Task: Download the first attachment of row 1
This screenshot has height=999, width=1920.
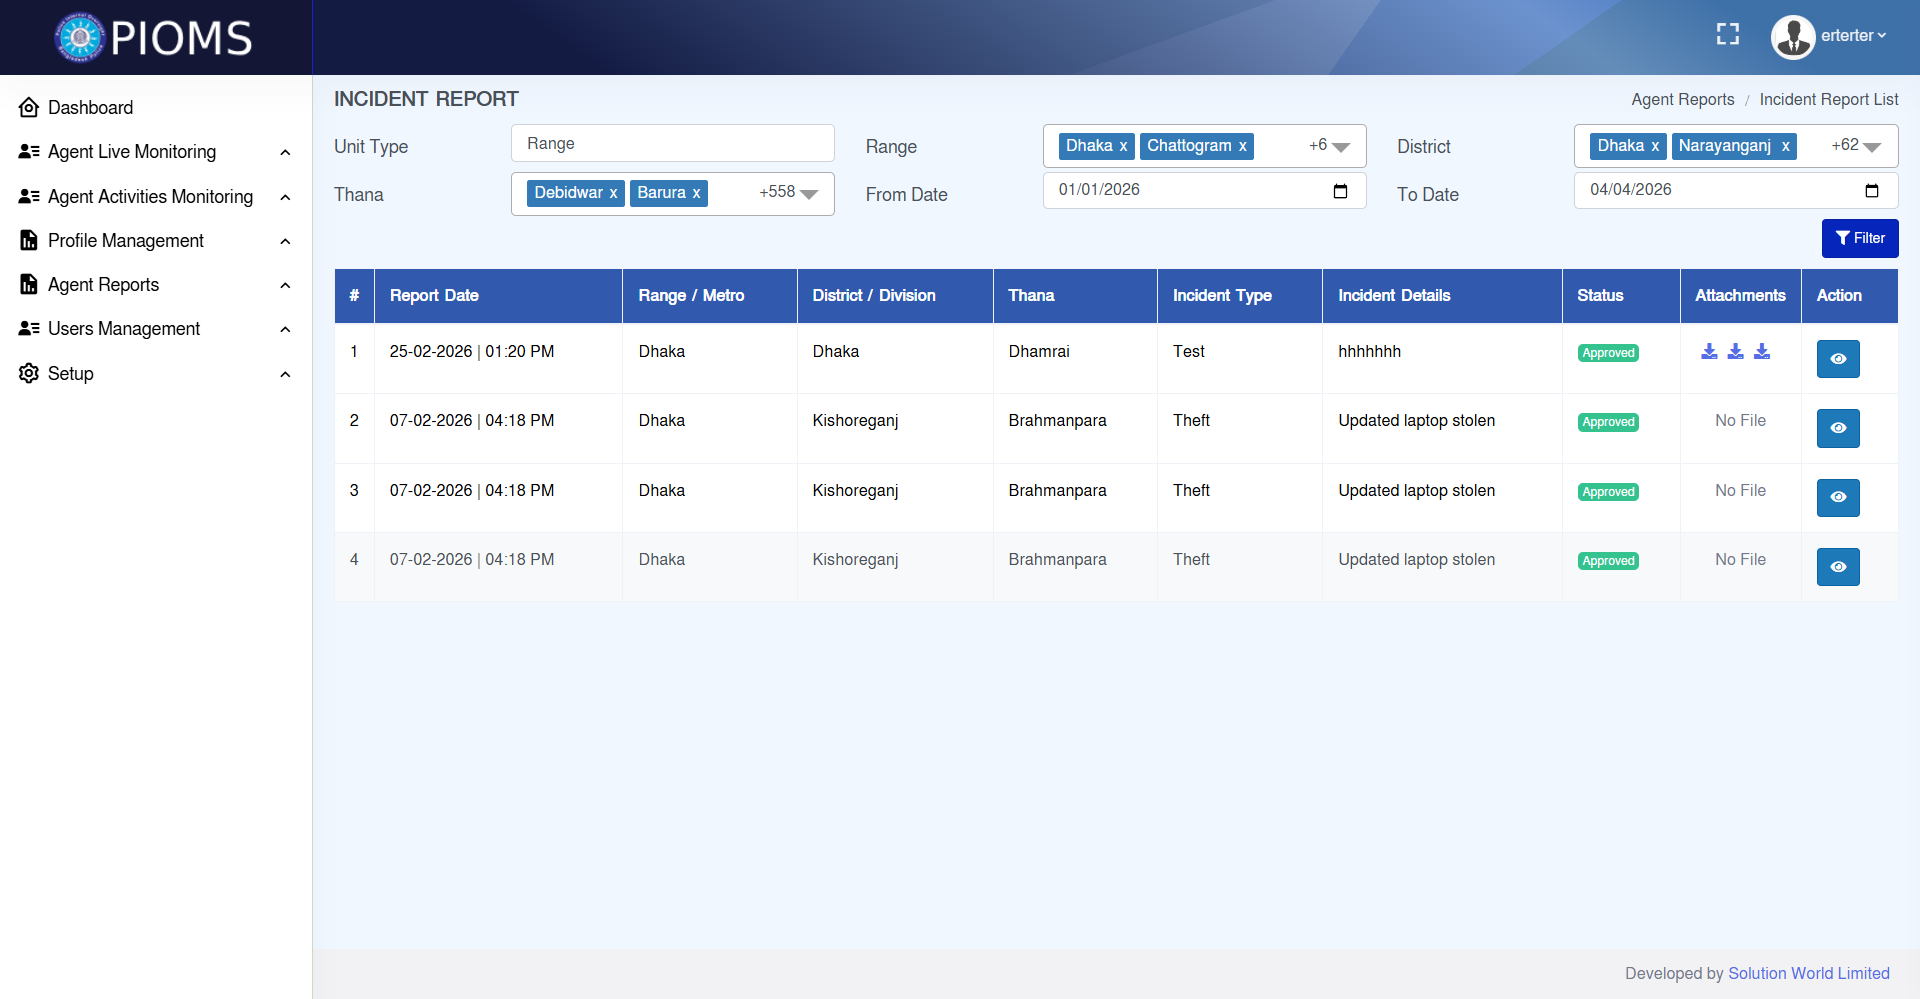Action: click(x=1709, y=352)
